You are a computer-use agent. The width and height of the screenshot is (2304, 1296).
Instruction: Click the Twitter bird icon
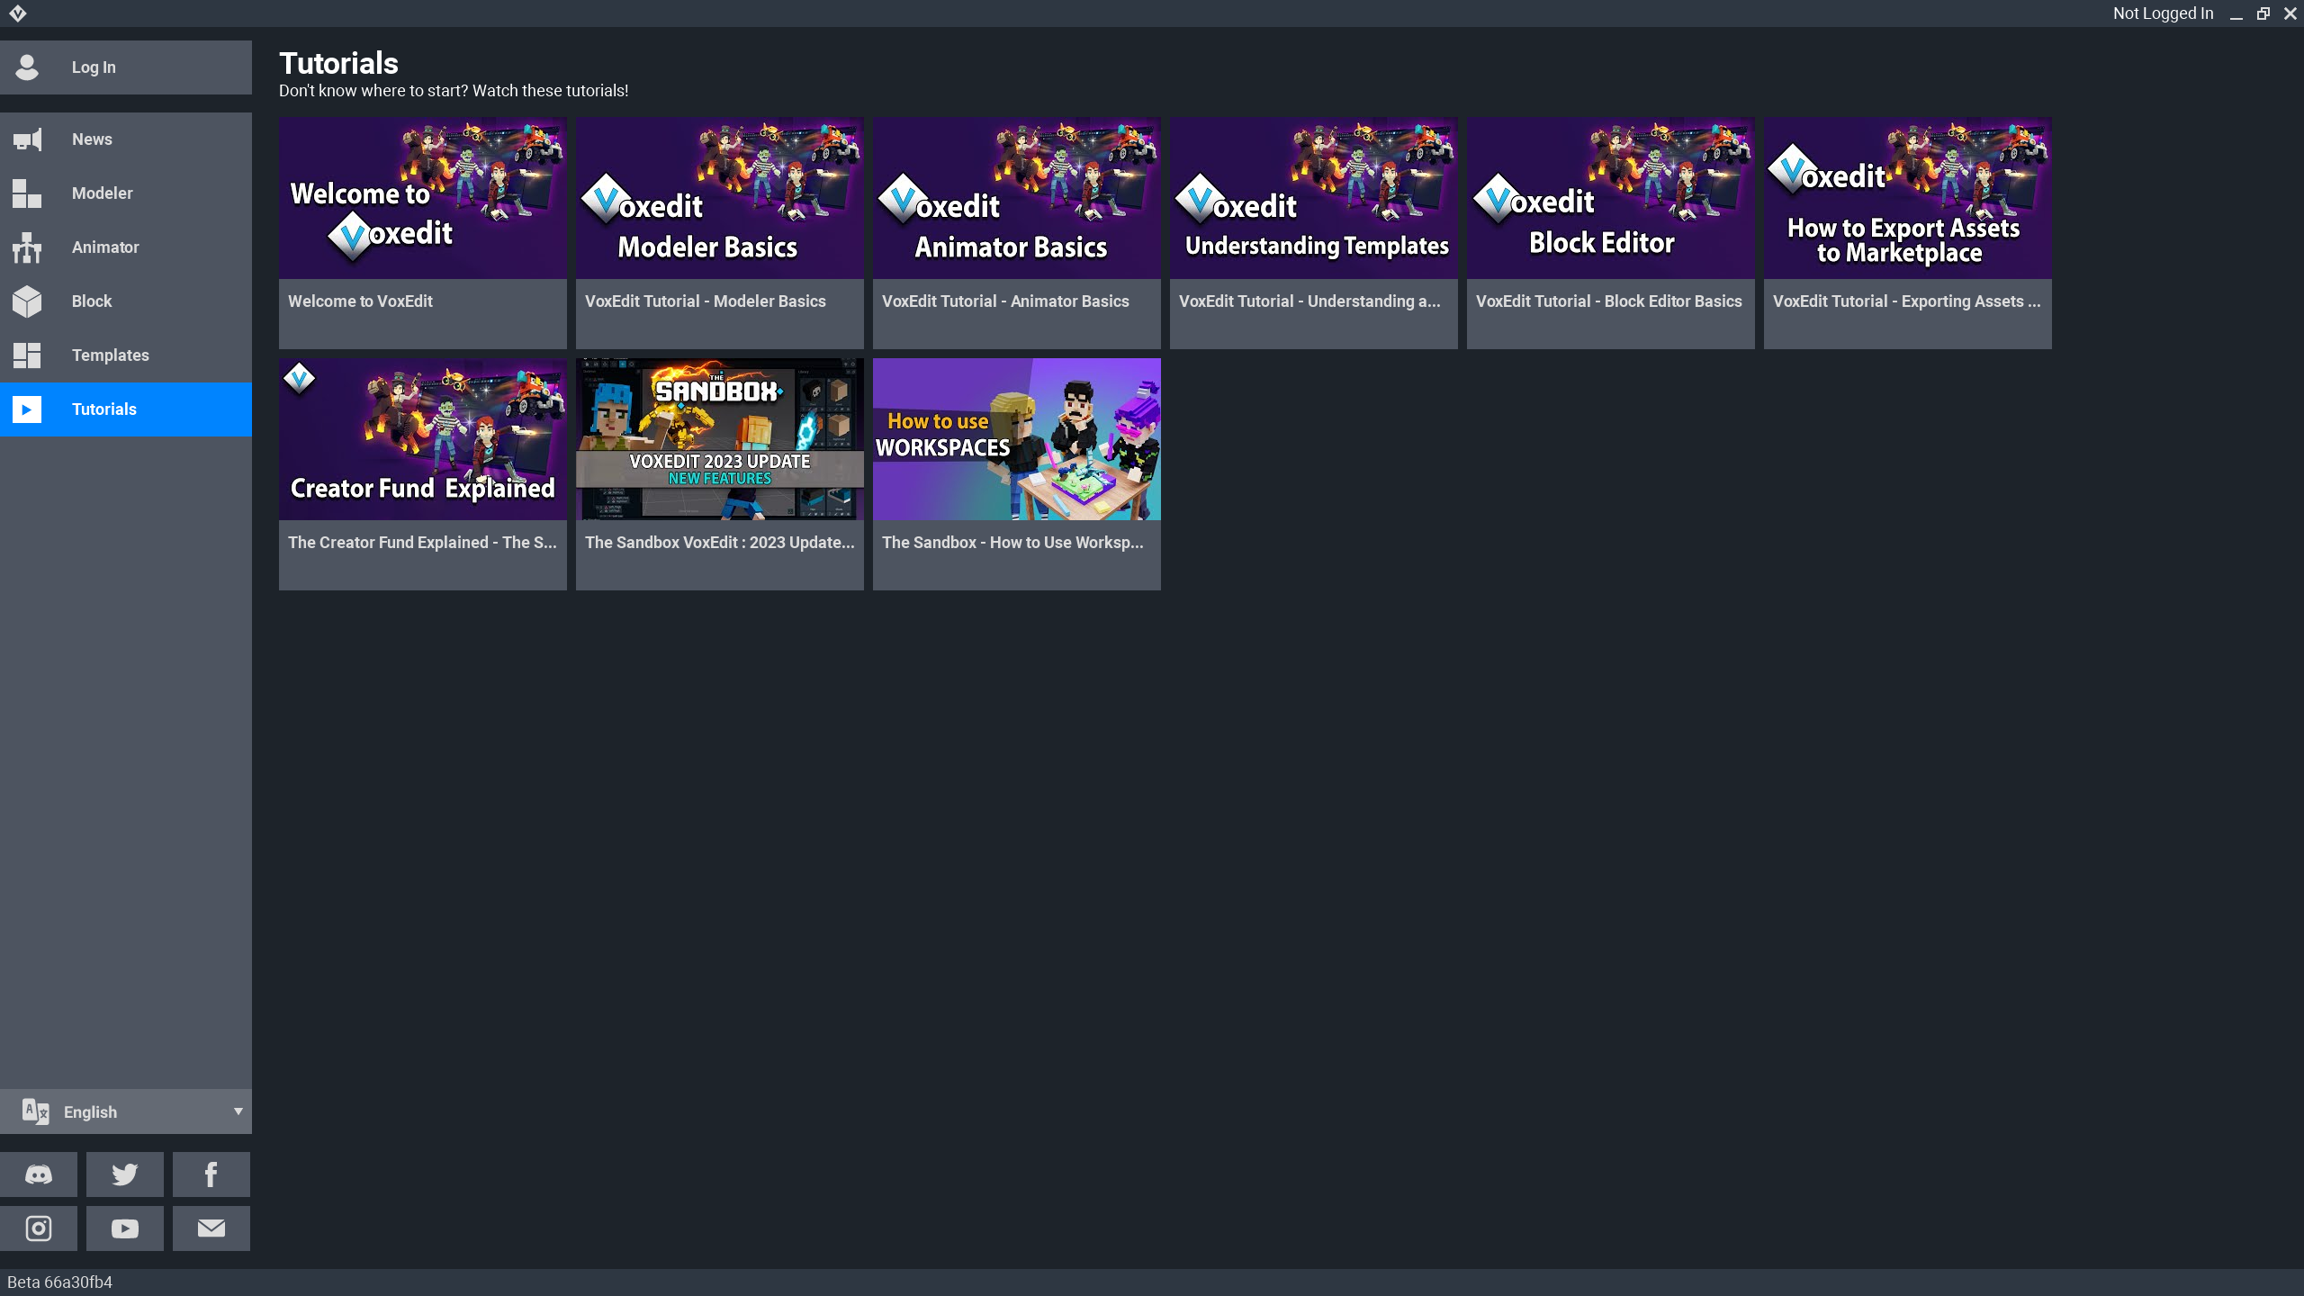point(125,1174)
